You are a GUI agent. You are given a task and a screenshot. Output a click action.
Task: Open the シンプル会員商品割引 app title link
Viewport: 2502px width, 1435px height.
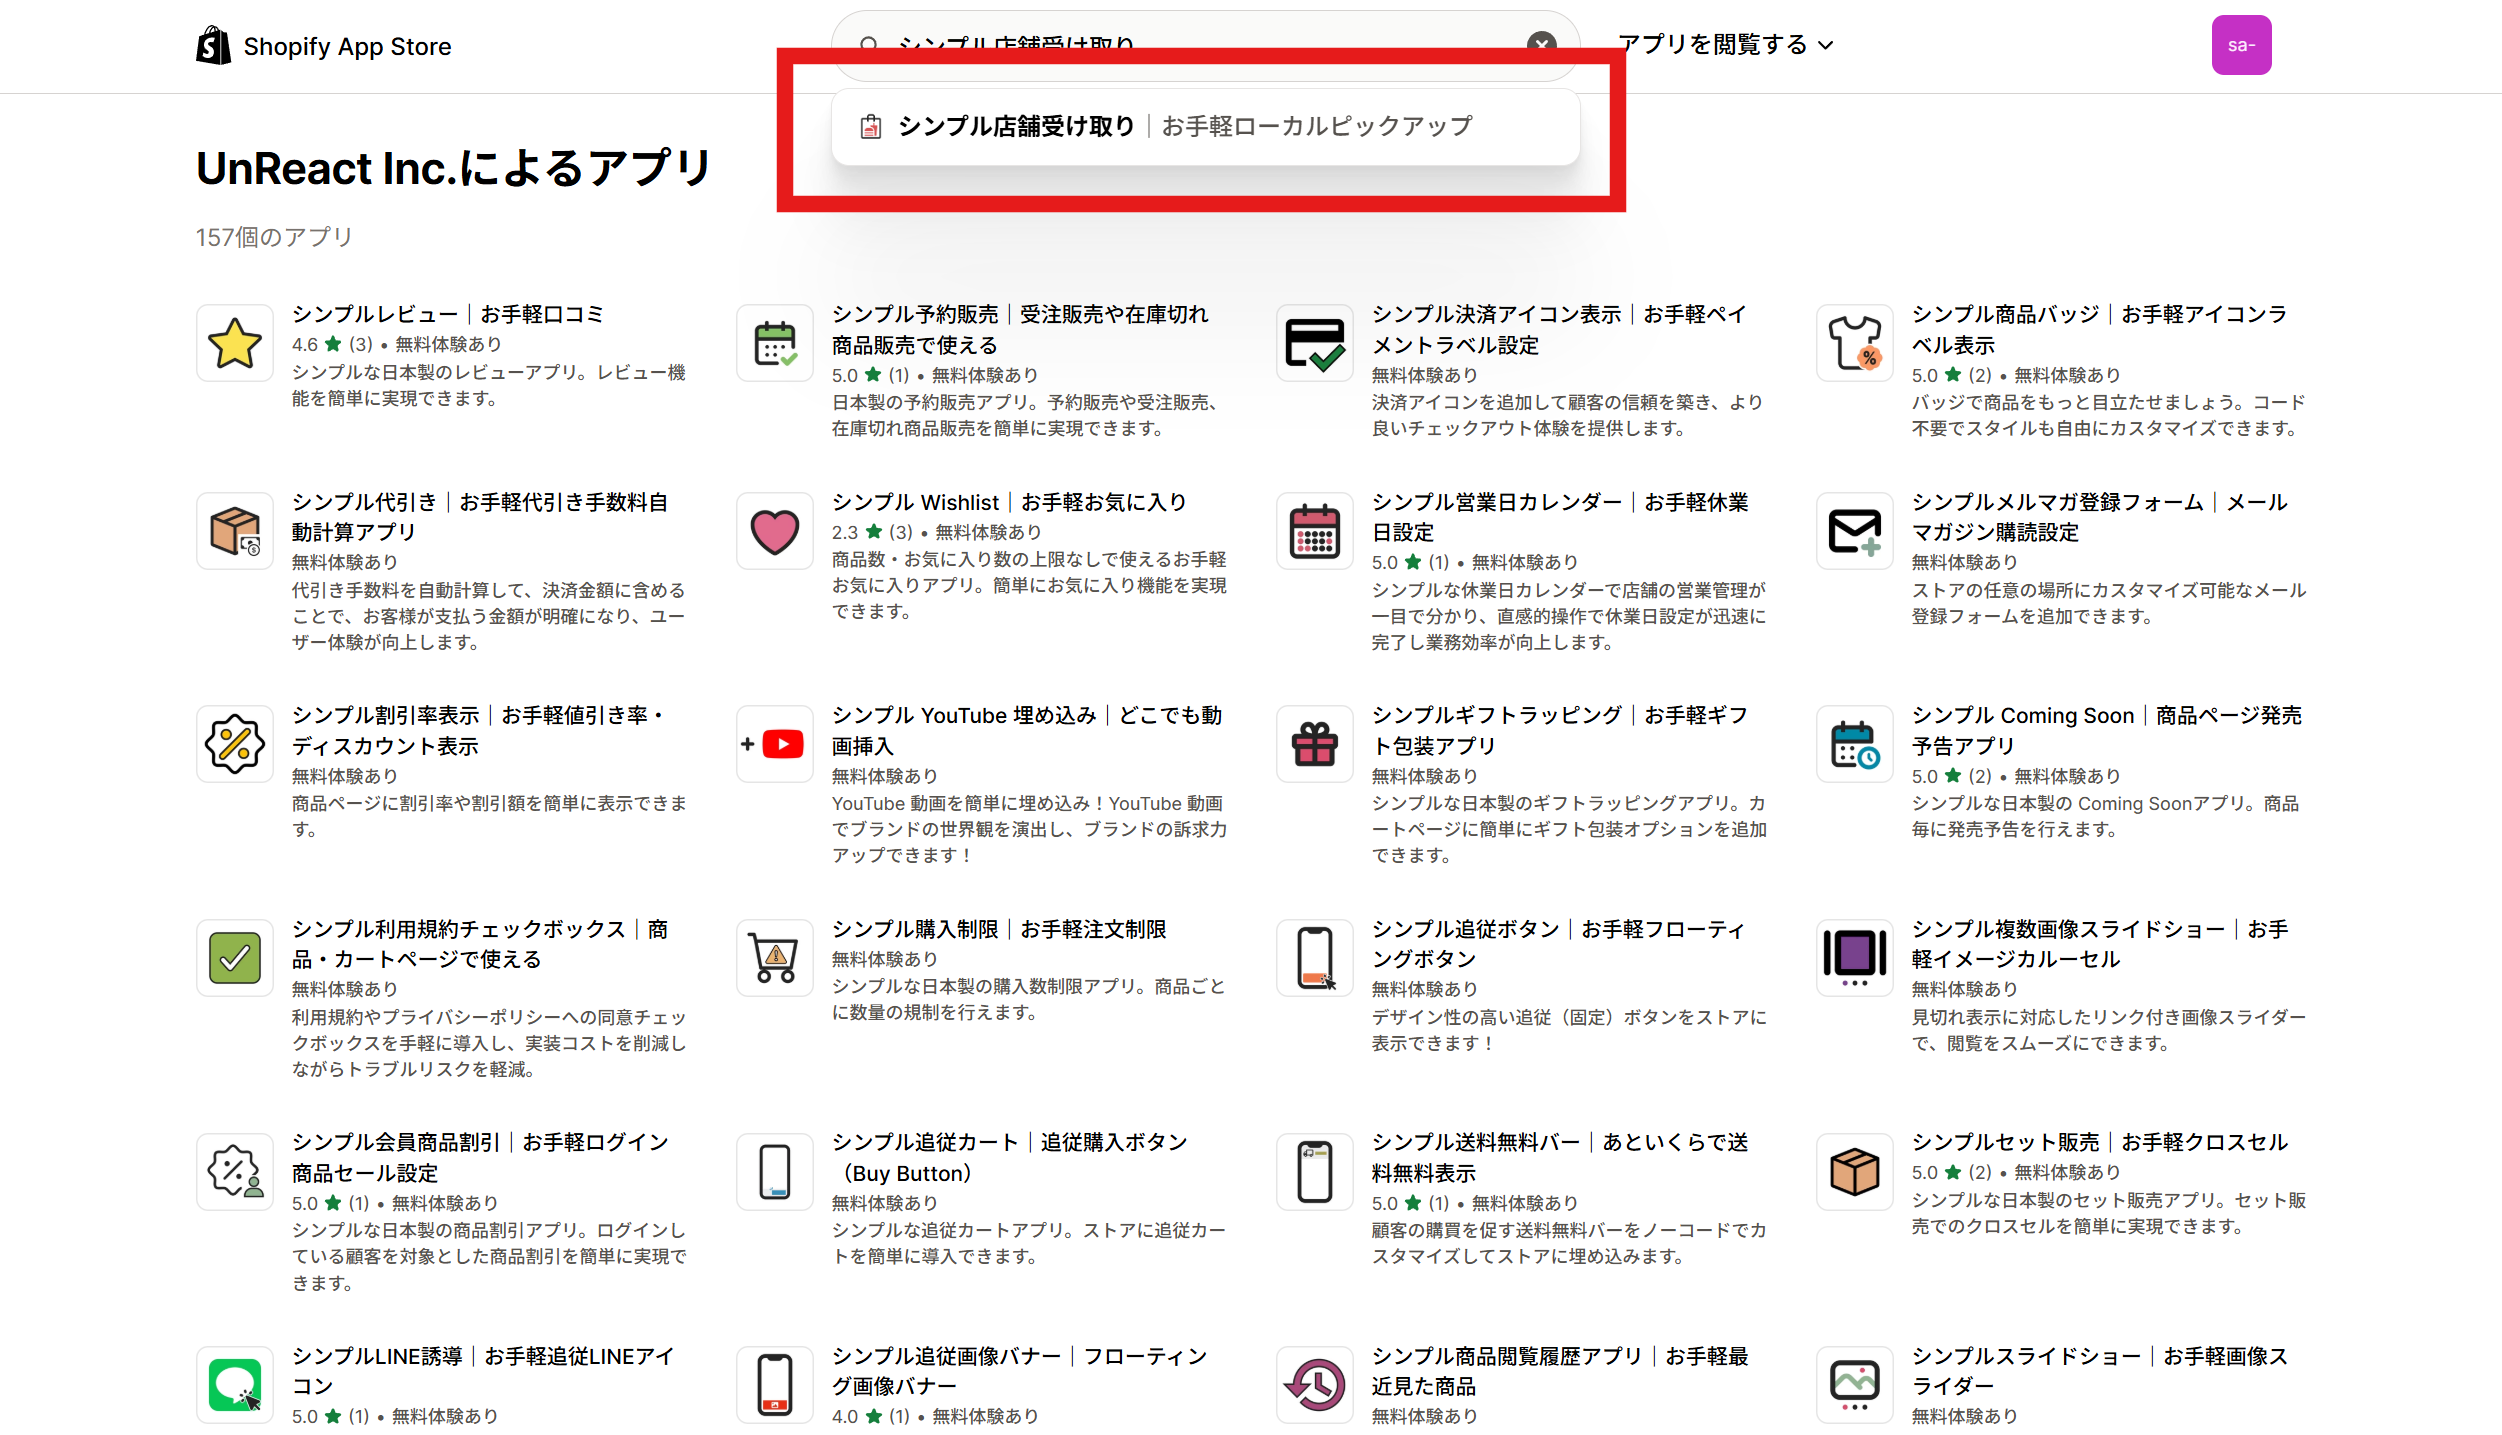tap(480, 1157)
